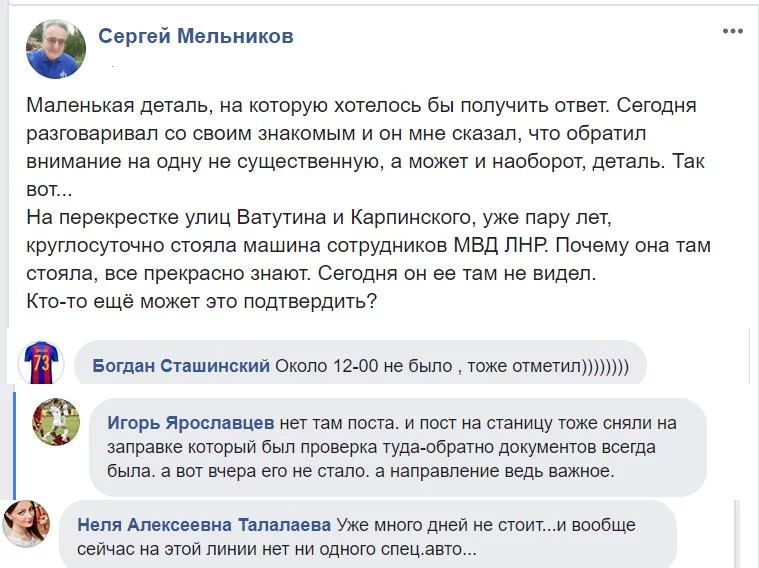Image resolution: width=759 pixels, height=568 pixels.
Task: Click the post line 'Кто-то ещё может это подтвердить?'
Action: 201,301
